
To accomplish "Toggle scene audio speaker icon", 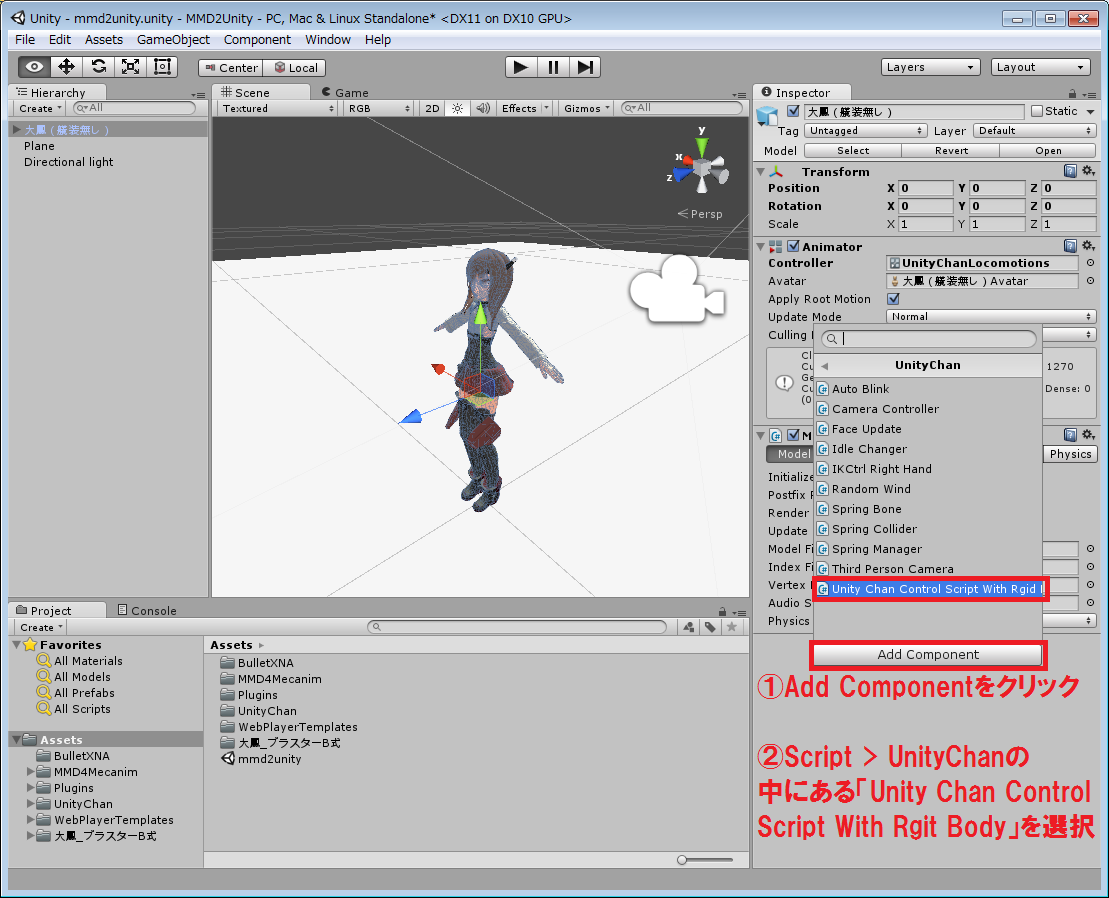I will point(482,108).
